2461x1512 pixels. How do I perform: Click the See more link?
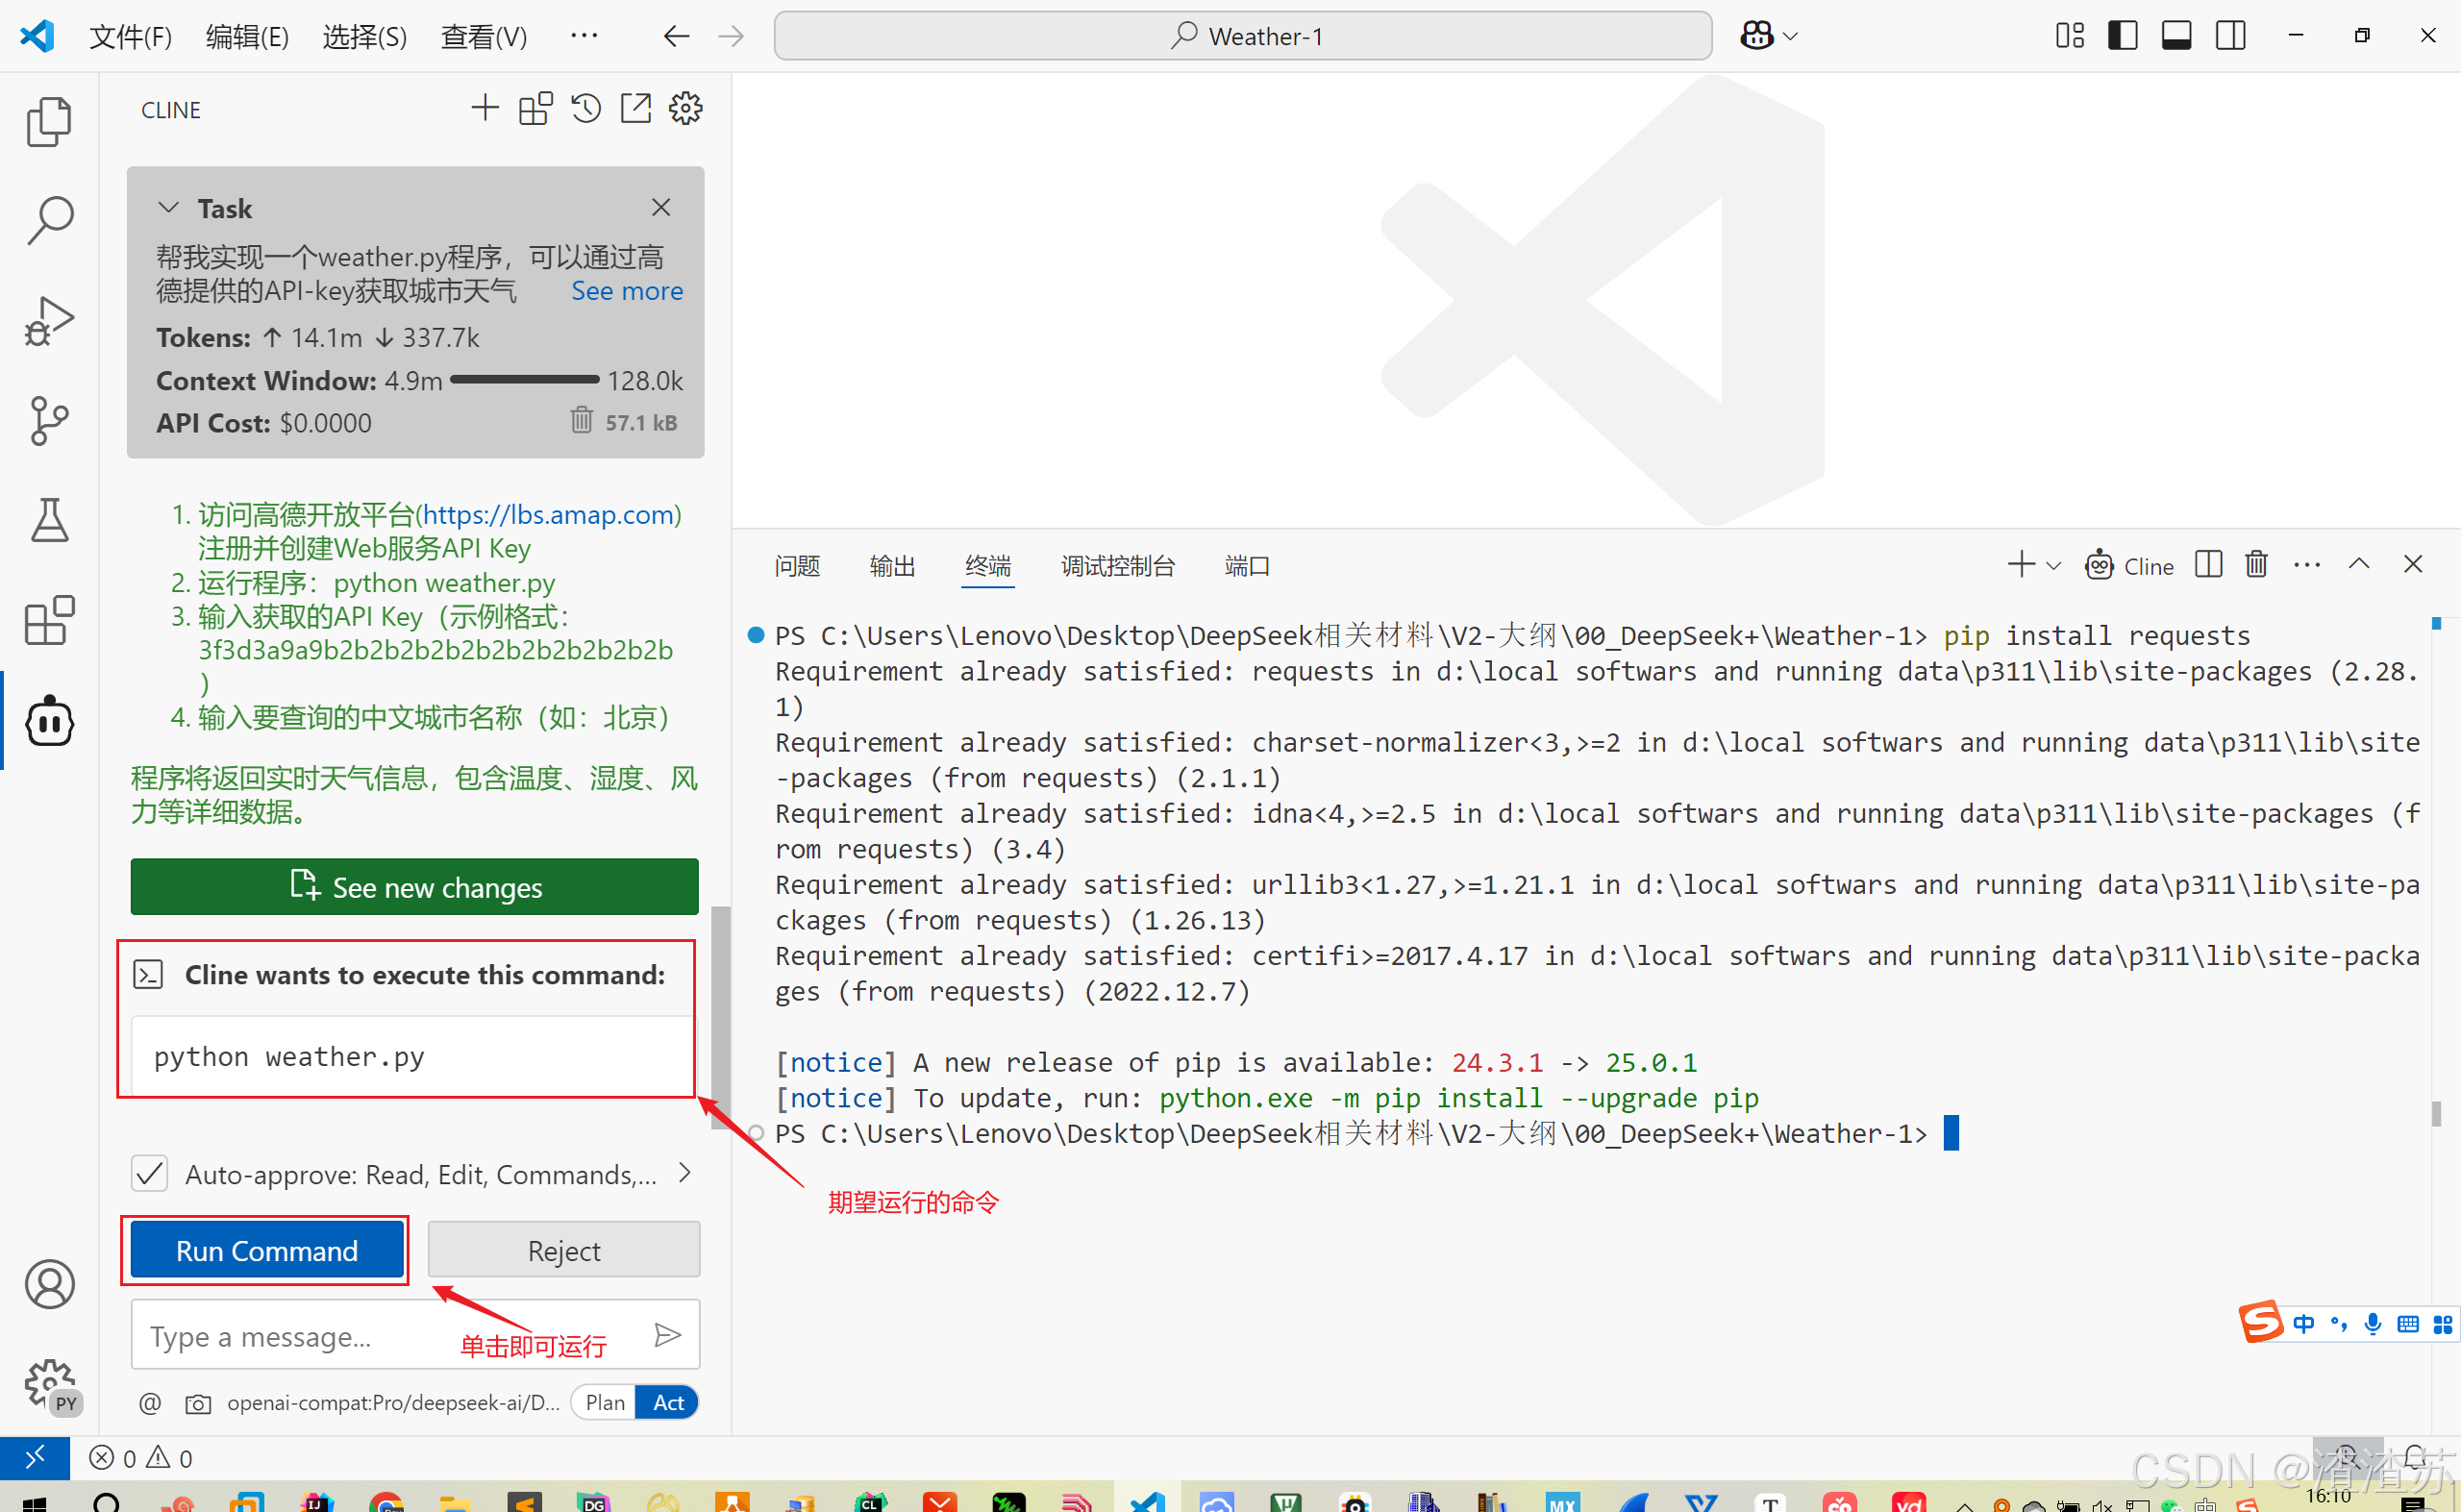tap(627, 291)
